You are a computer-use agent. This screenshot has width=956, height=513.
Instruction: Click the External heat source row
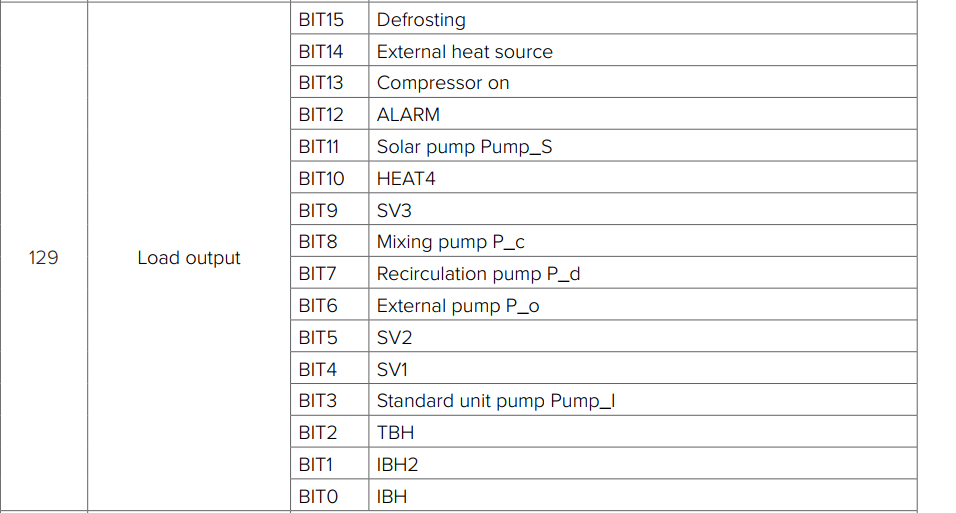pyautogui.click(x=604, y=50)
